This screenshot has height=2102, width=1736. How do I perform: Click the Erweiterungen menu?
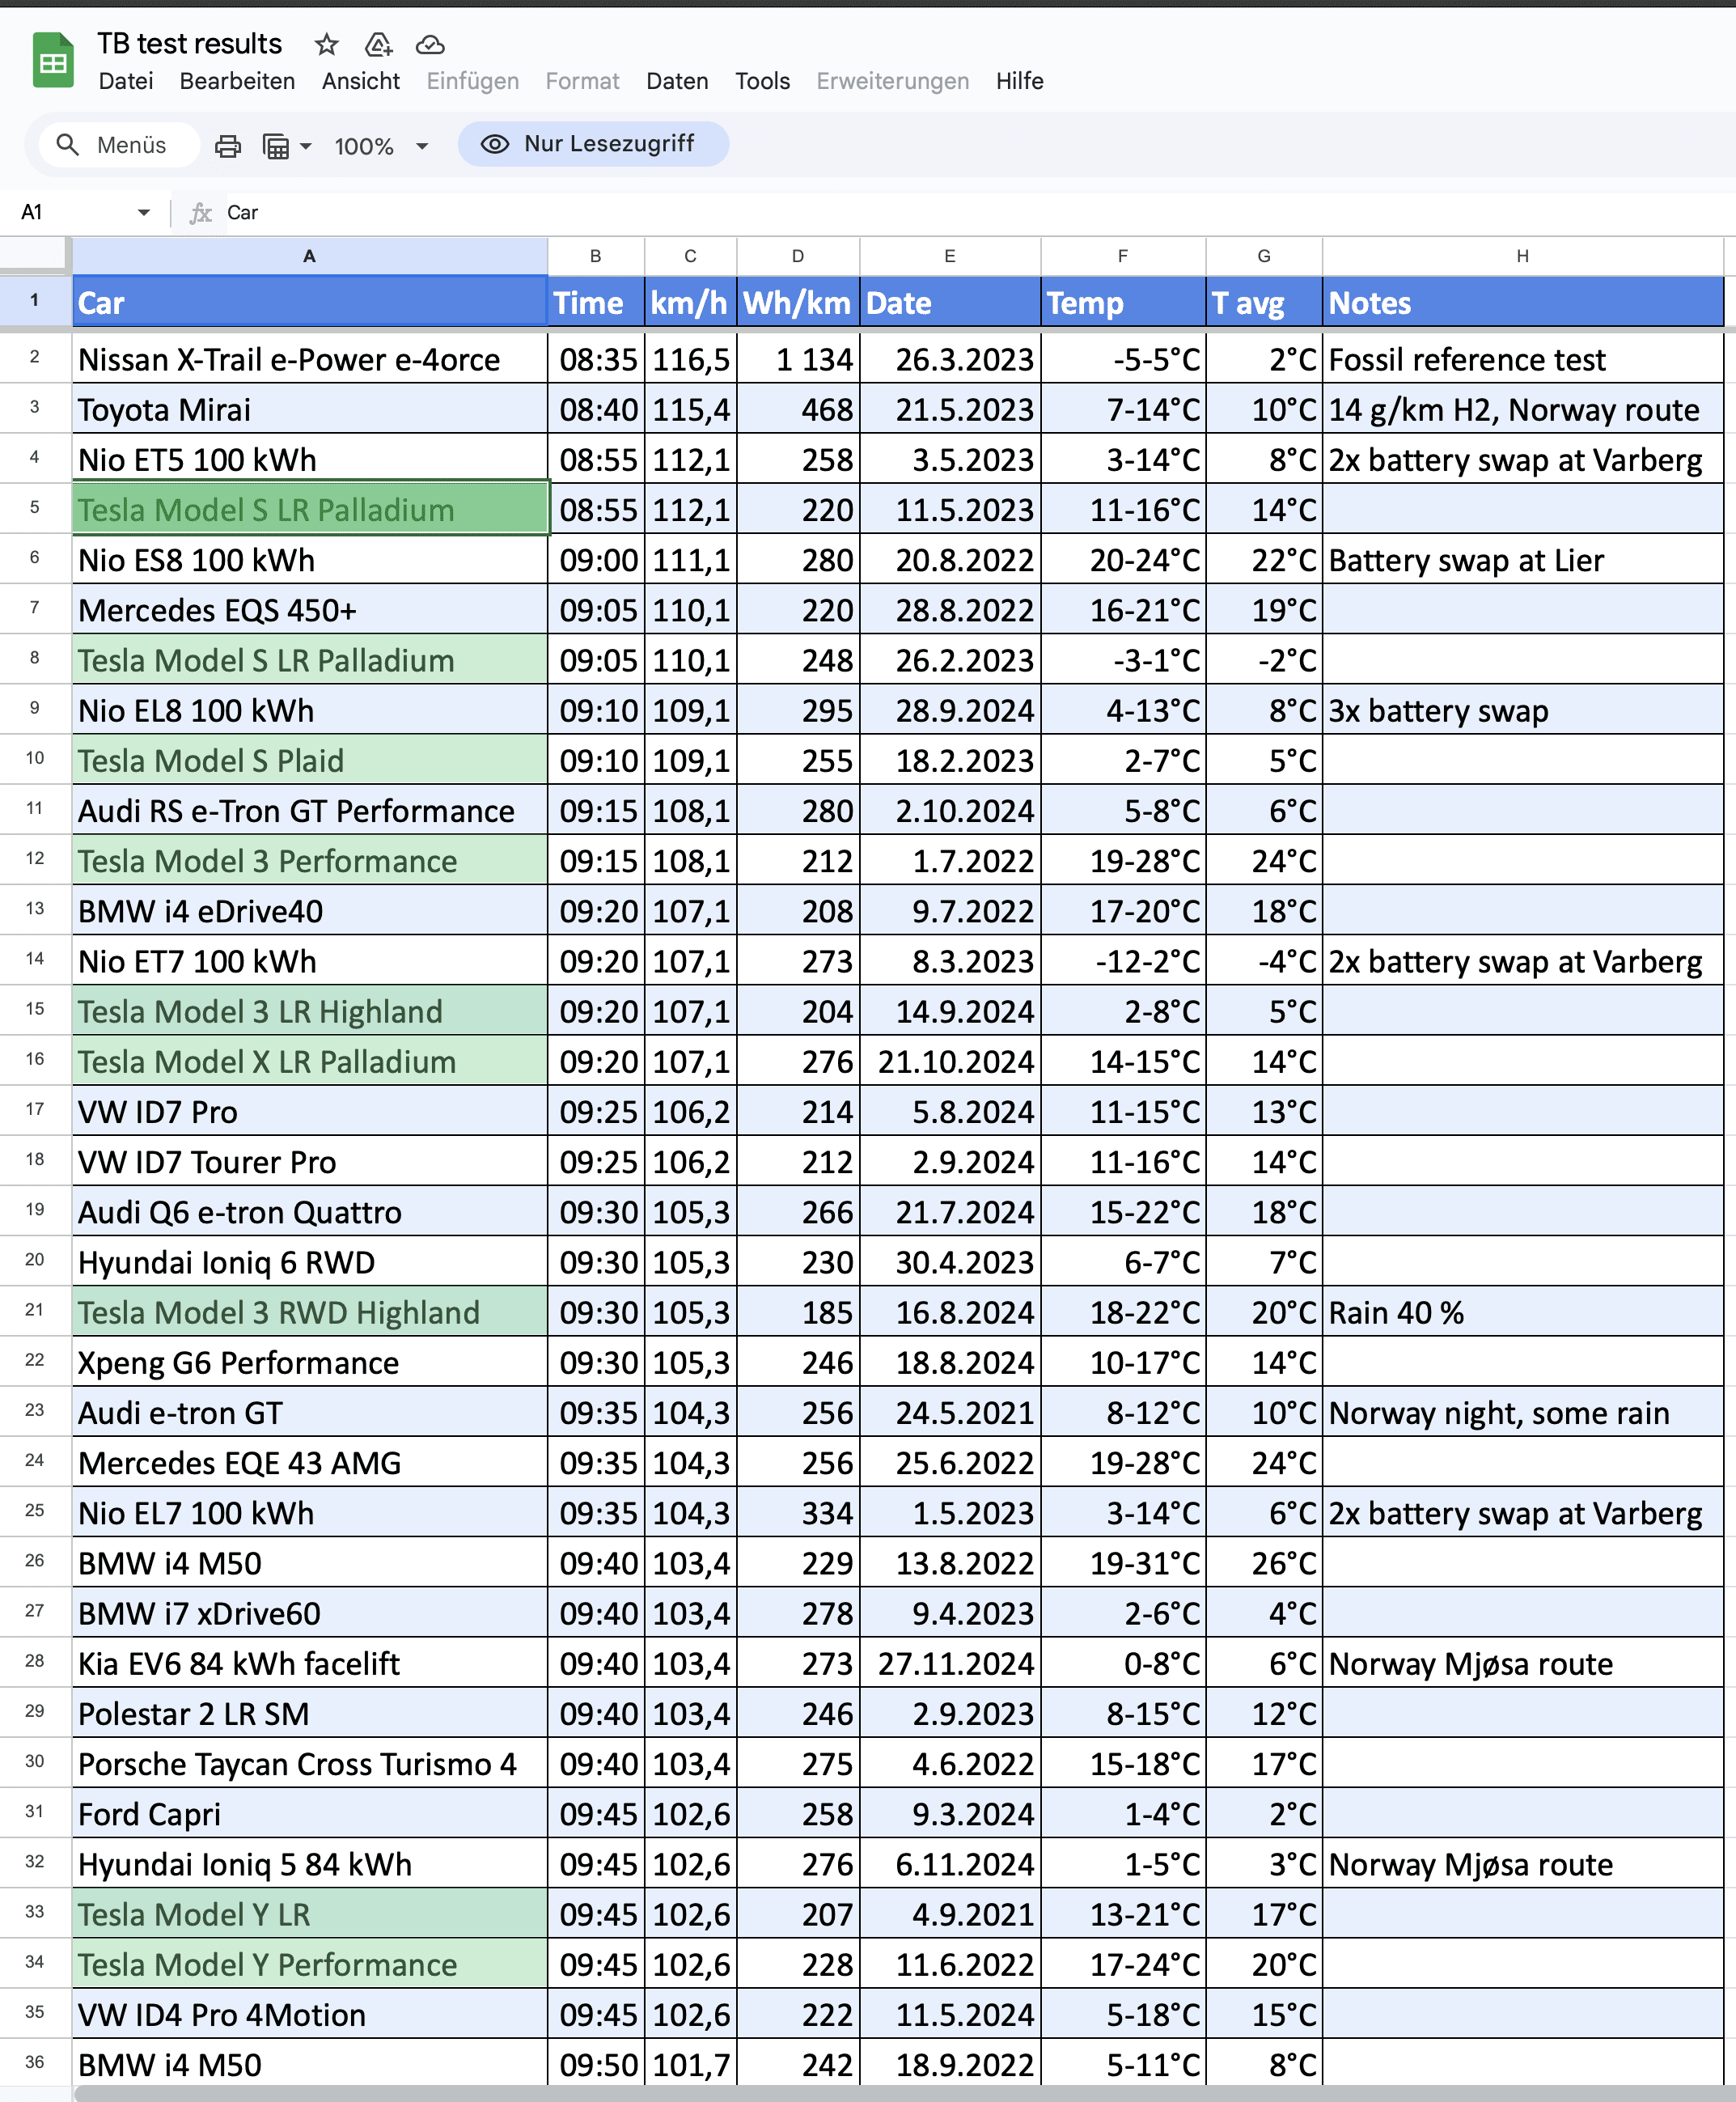point(892,81)
